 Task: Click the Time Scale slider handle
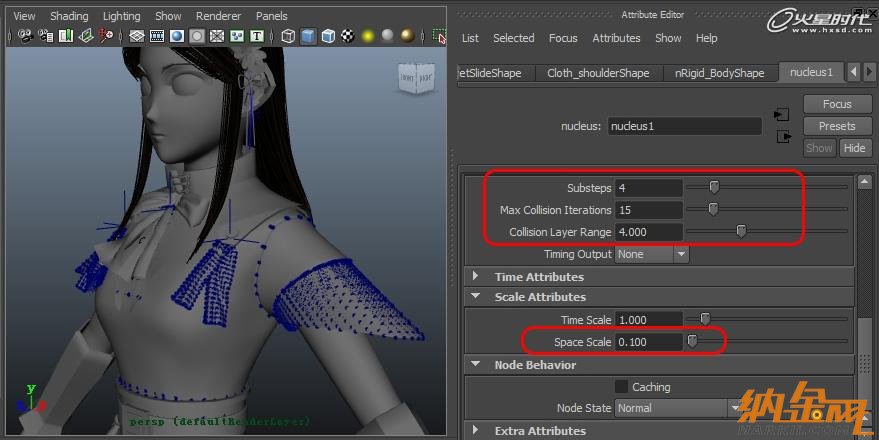click(x=705, y=319)
